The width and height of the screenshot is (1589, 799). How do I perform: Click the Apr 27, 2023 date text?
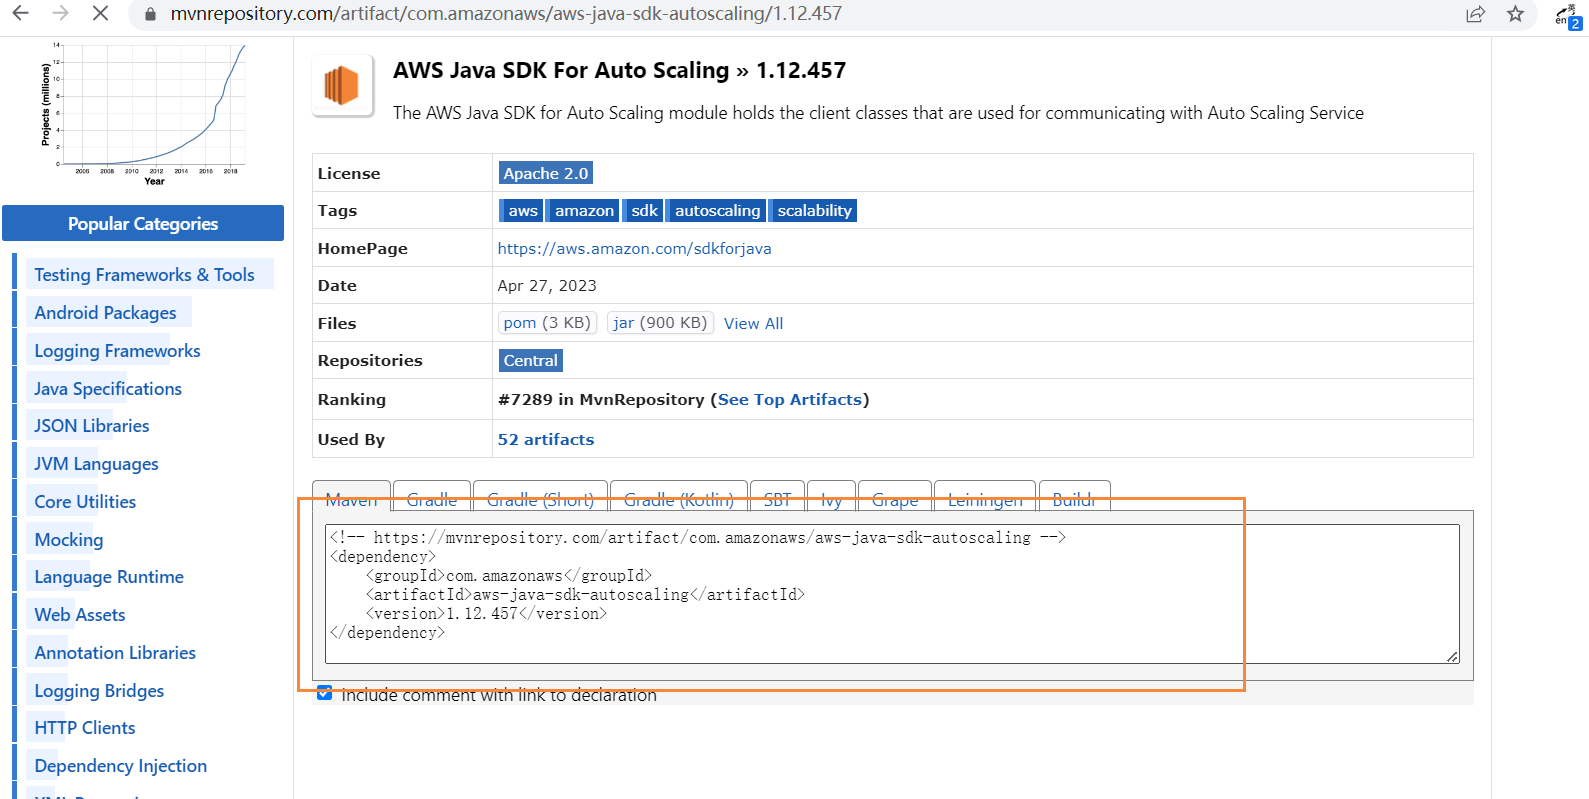(547, 285)
